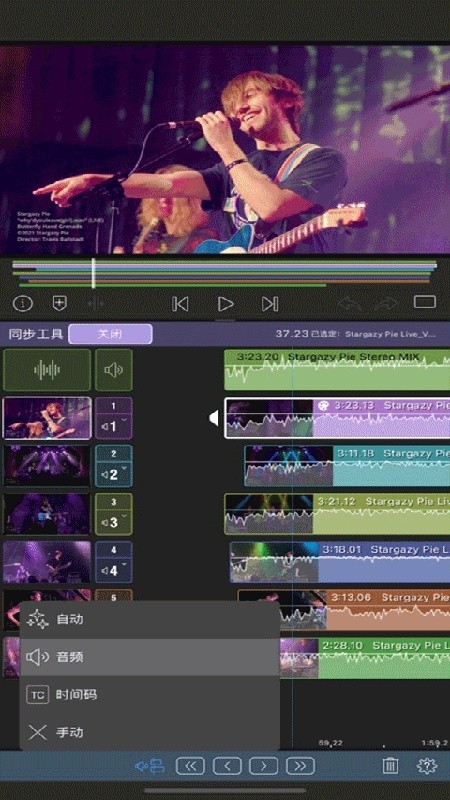
Task: Select the angle 3 thumbnail
Action: click(47, 514)
